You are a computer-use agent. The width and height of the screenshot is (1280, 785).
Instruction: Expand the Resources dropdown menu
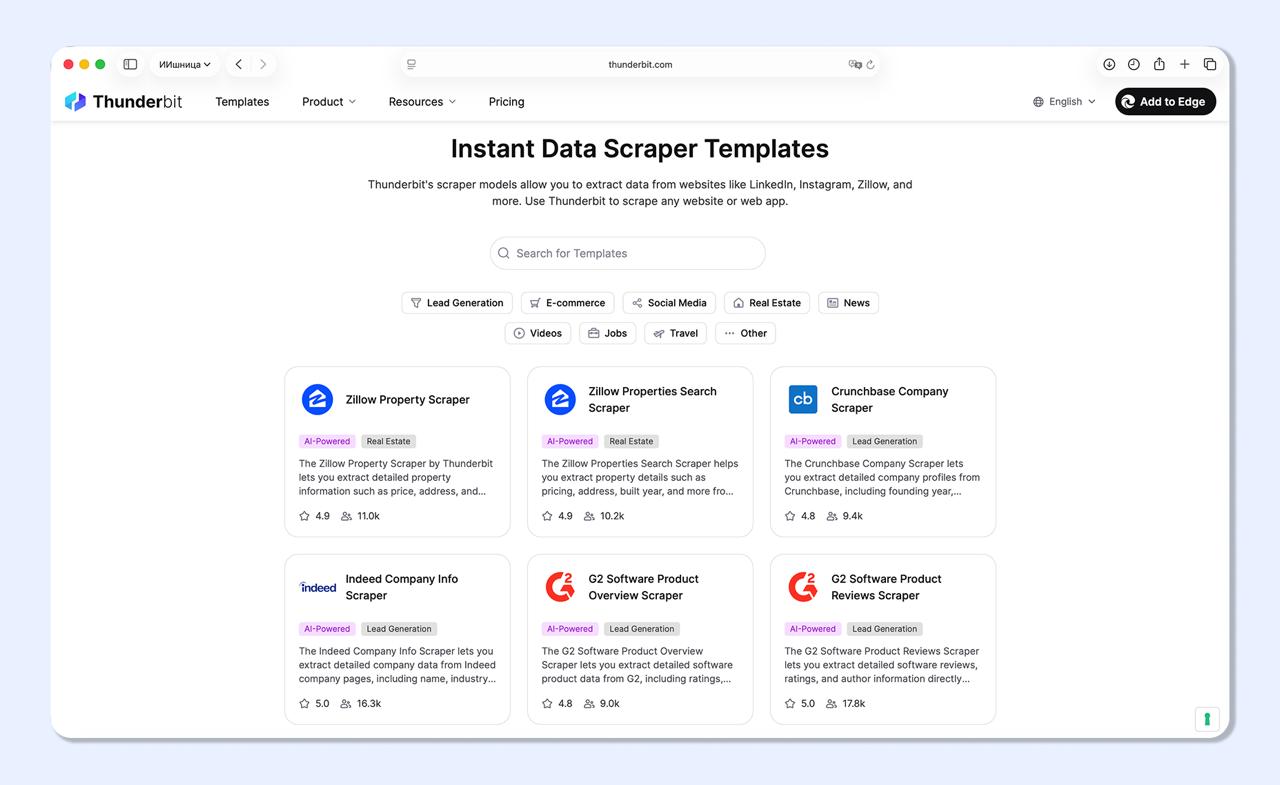(422, 102)
